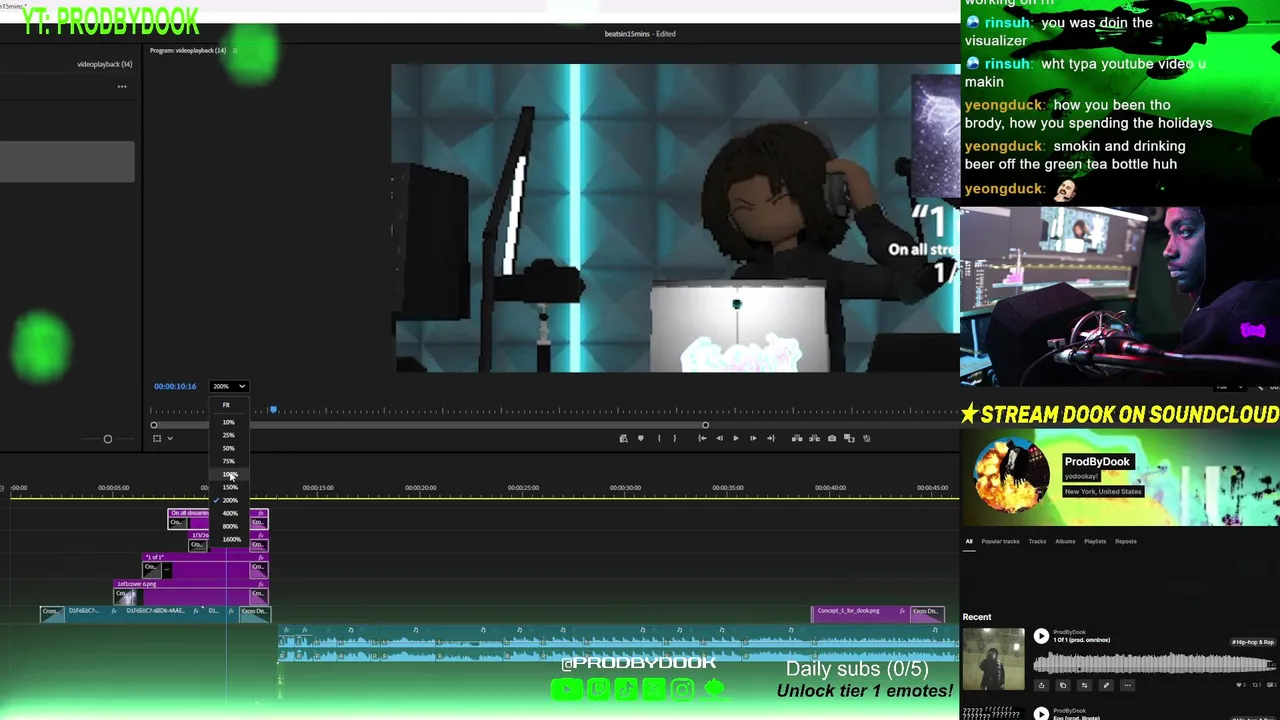Switch to the Reposts tab on SoundCloud

[x=1126, y=541]
